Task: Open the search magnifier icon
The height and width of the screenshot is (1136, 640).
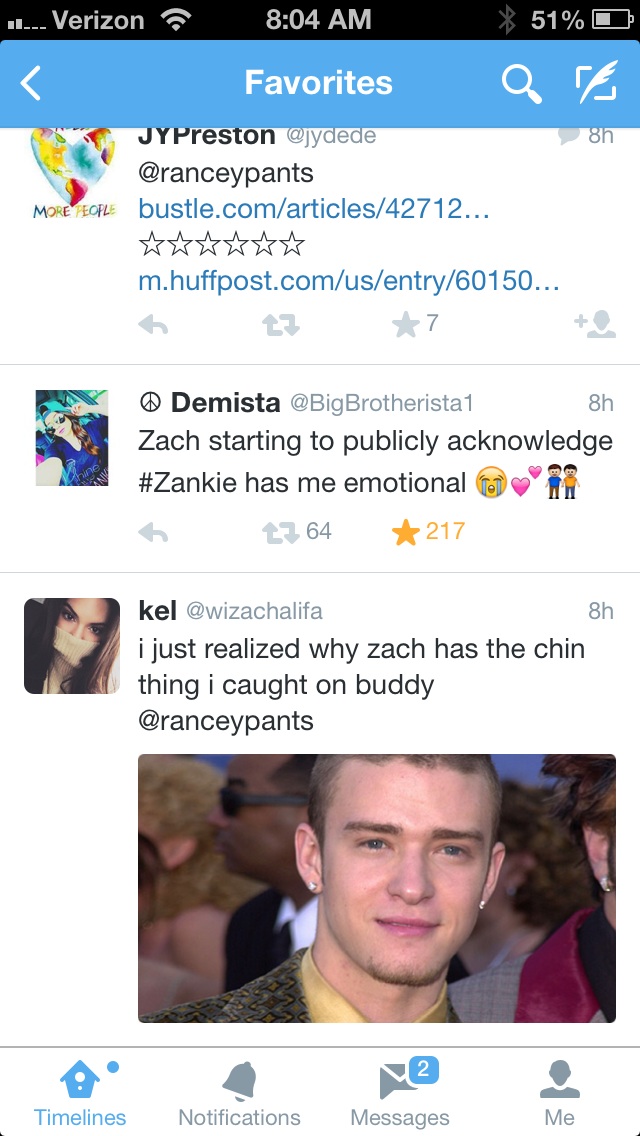Action: point(522,83)
